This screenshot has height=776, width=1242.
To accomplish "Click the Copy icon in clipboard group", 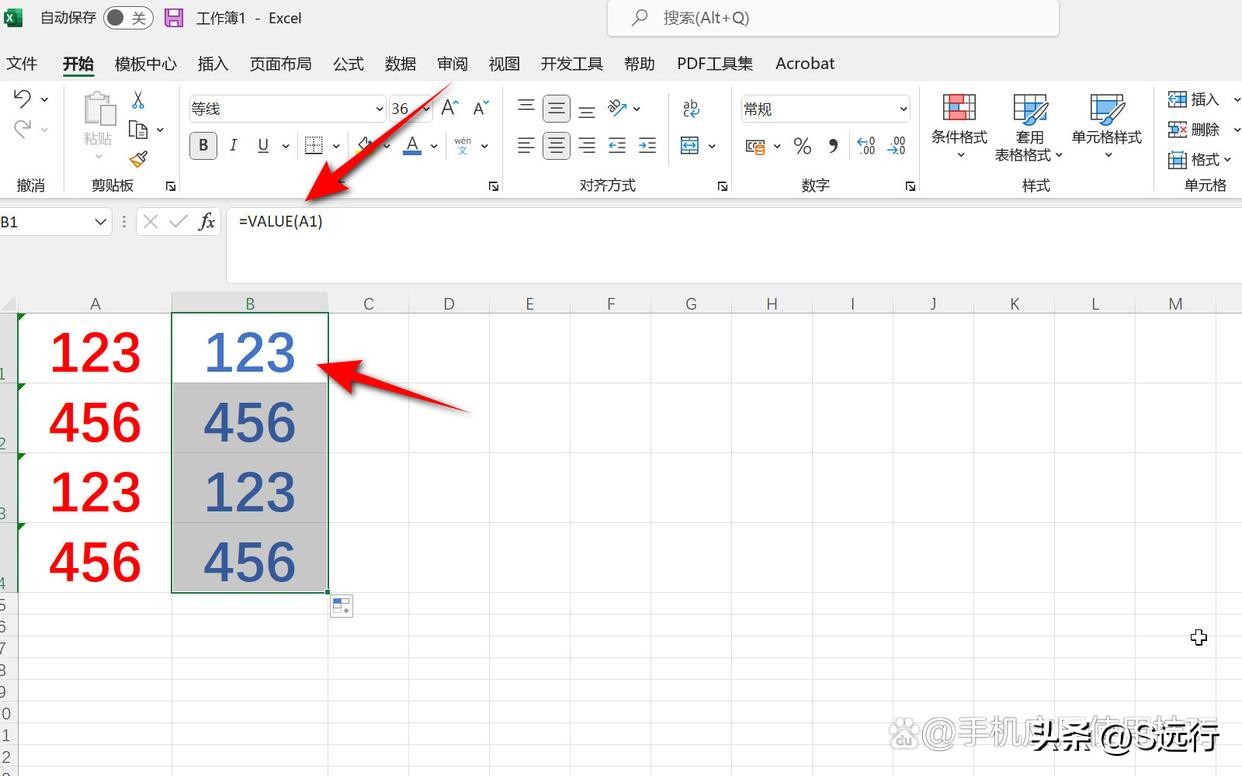I will click(138, 130).
